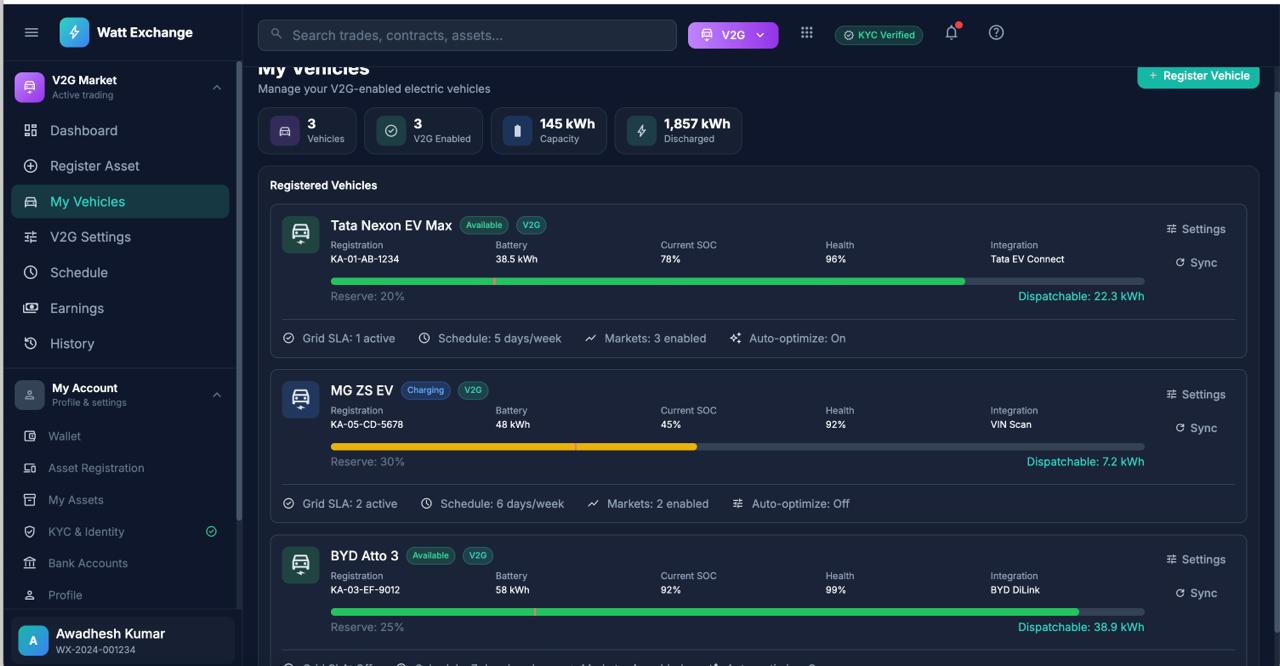
Task: Toggle Auto-optimize On for Tata Nexon
Action: tap(788, 339)
